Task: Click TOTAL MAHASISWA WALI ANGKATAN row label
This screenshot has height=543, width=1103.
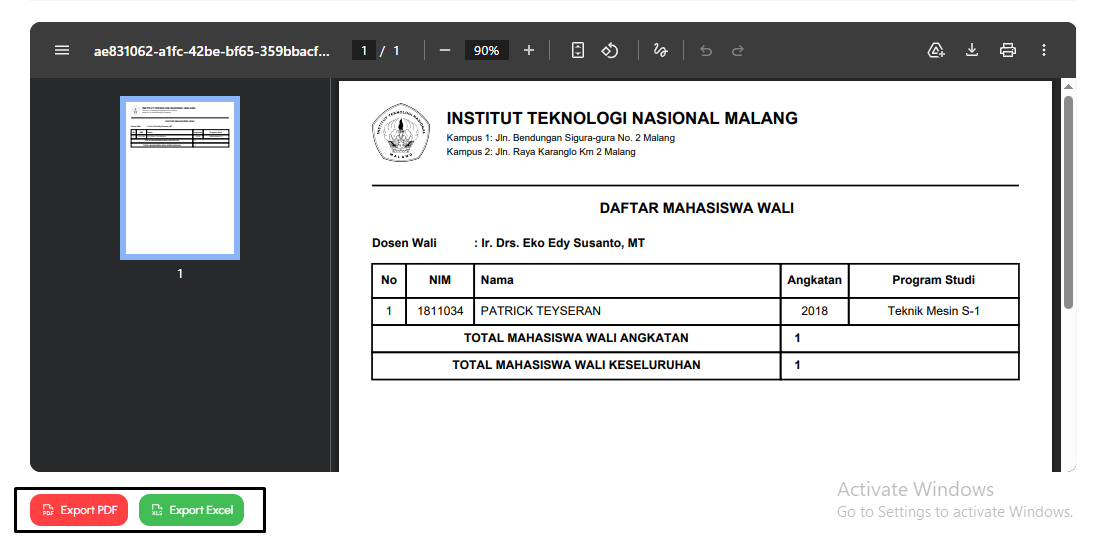Action: click(x=576, y=338)
